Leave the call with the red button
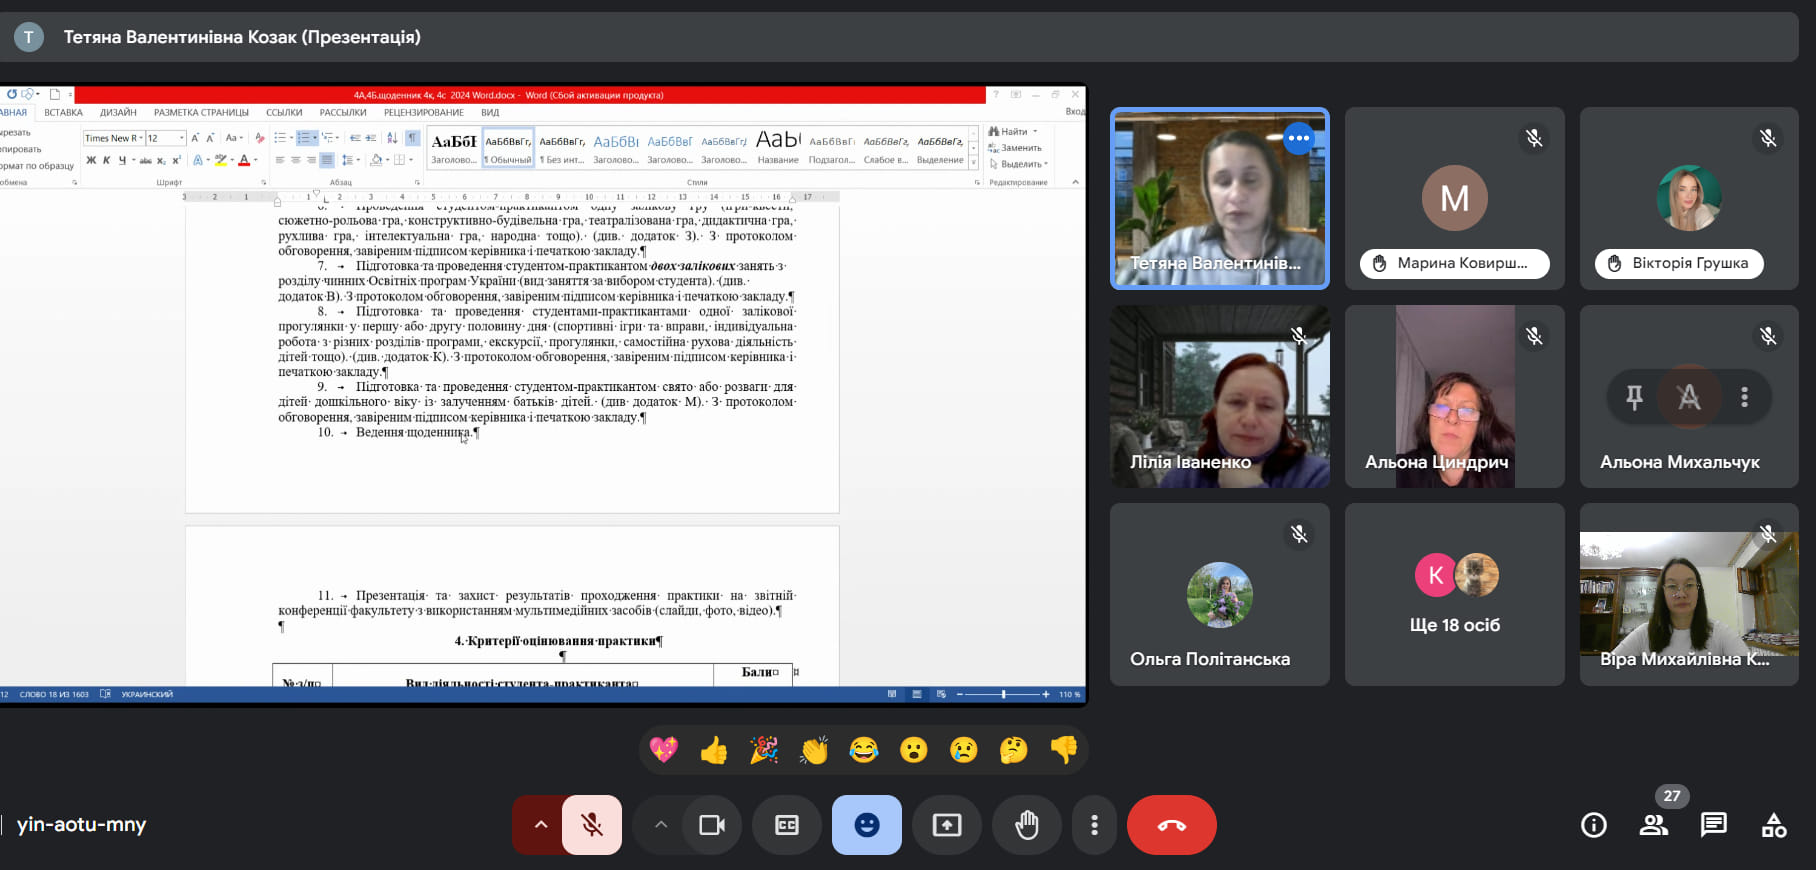This screenshot has height=870, width=1816. click(1172, 825)
